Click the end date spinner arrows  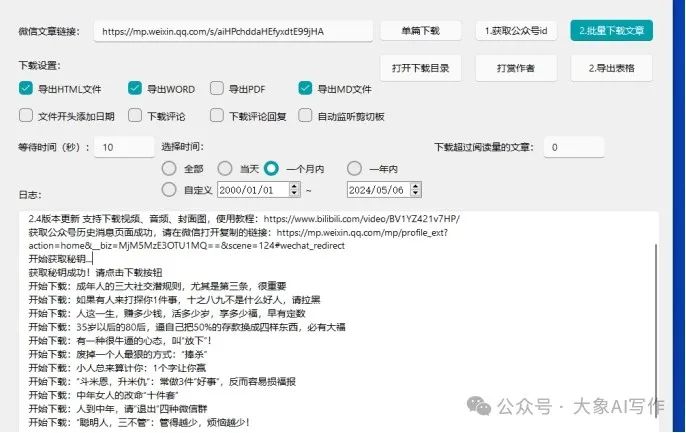point(416,190)
